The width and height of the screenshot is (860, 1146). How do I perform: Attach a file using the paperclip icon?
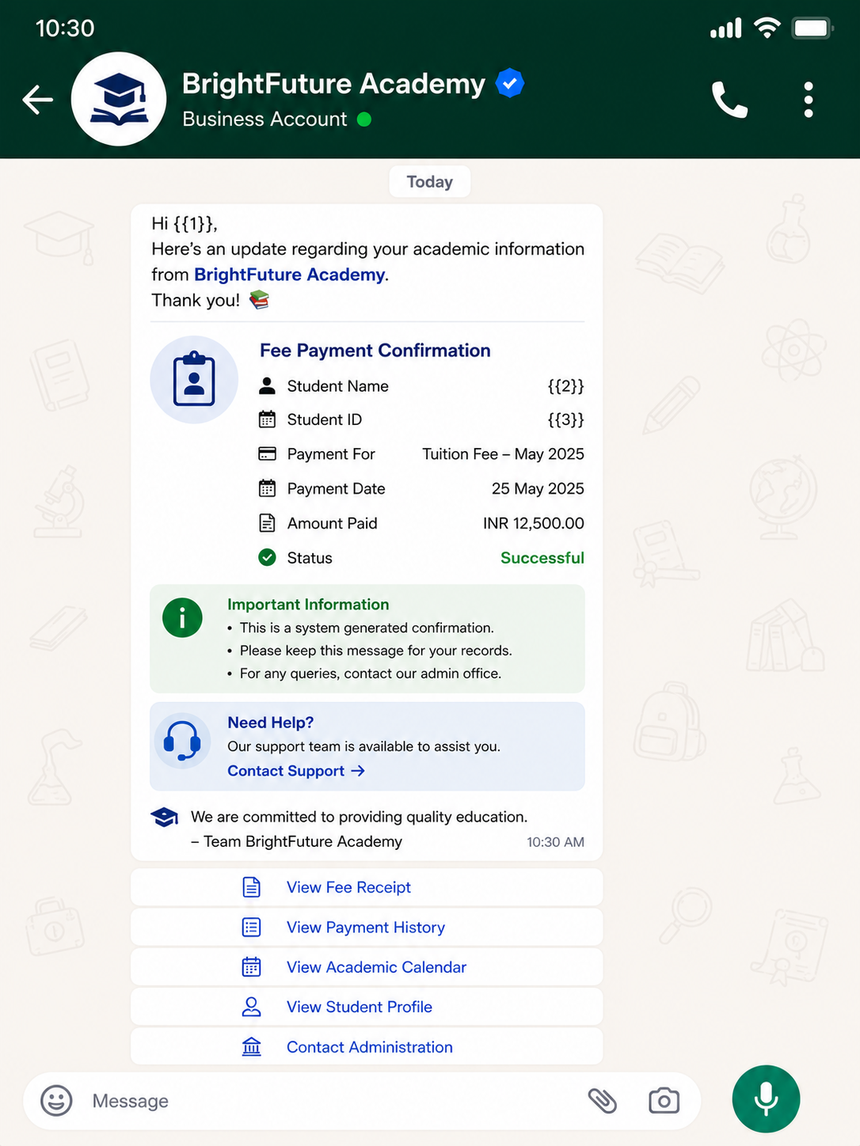pyautogui.click(x=602, y=1100)
